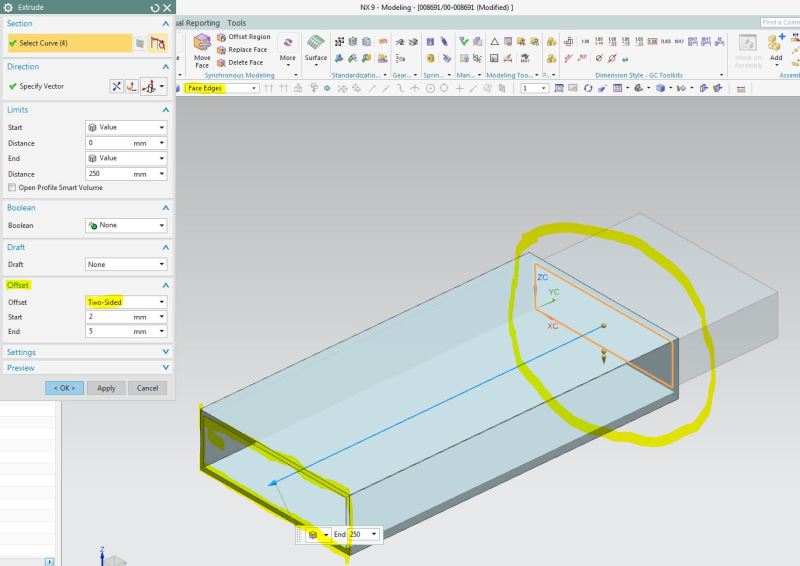The width and height of the screenshot is (800, 566).
Task: Expand the Synchronous Modeling group menu
Action: point(296,75)
